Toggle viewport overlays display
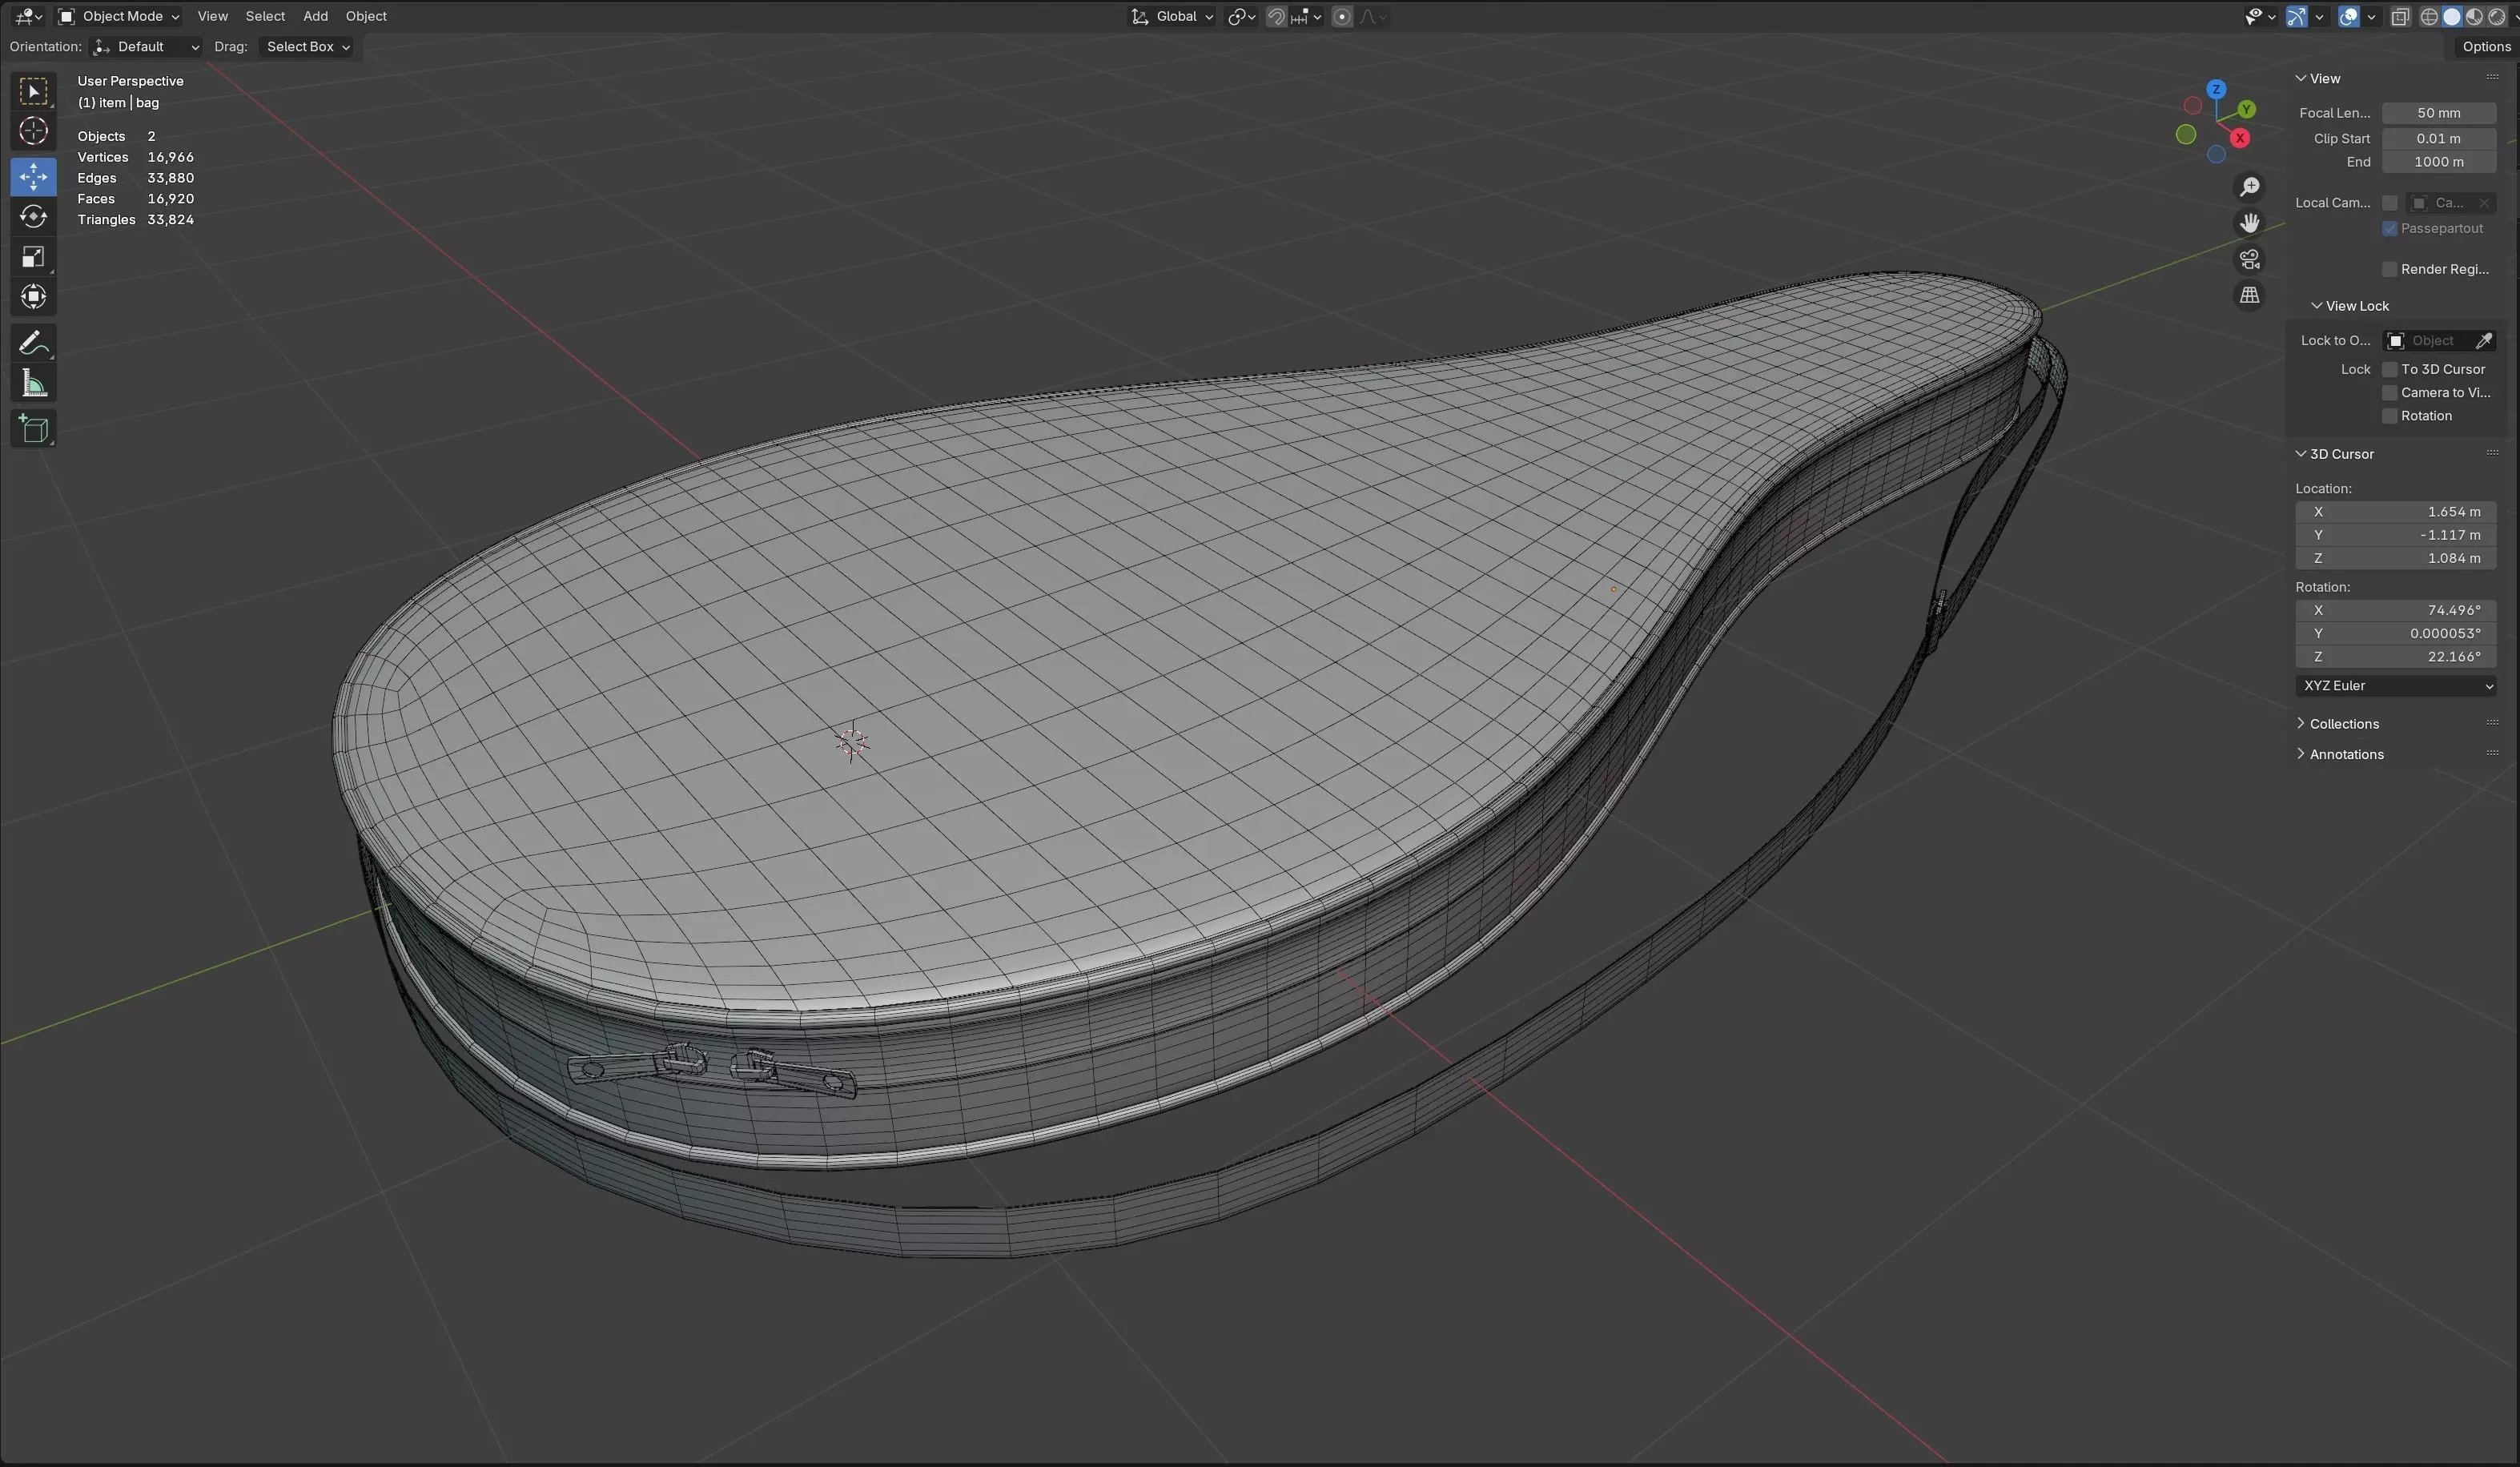 (x=2348, y=16)
